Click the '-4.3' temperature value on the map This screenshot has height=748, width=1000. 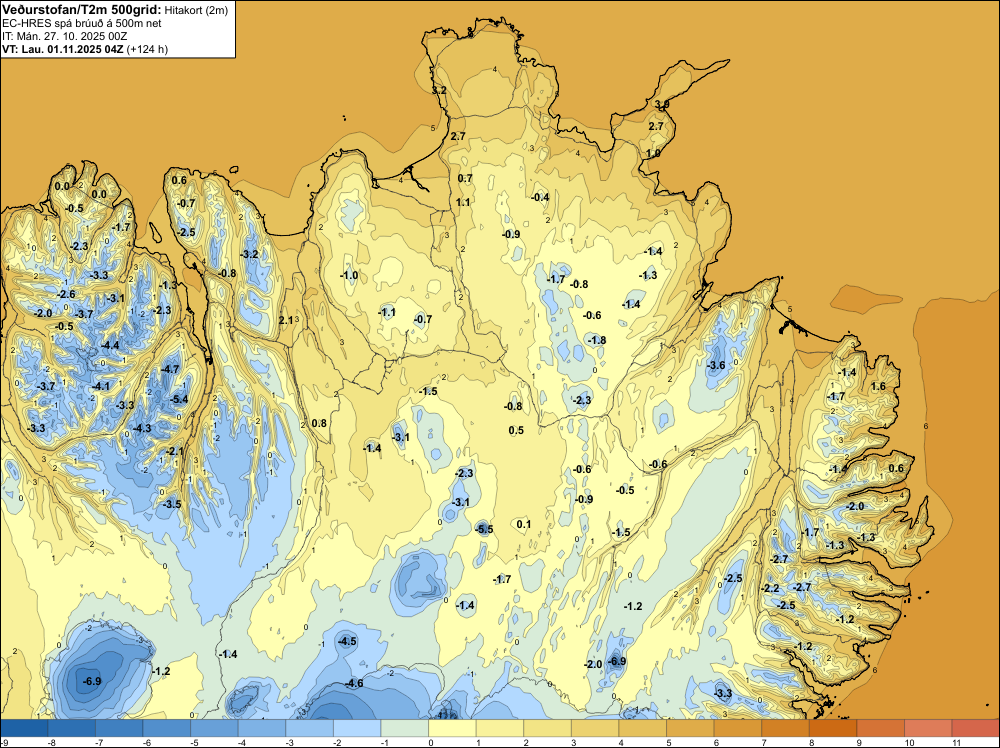coord(142,428)
